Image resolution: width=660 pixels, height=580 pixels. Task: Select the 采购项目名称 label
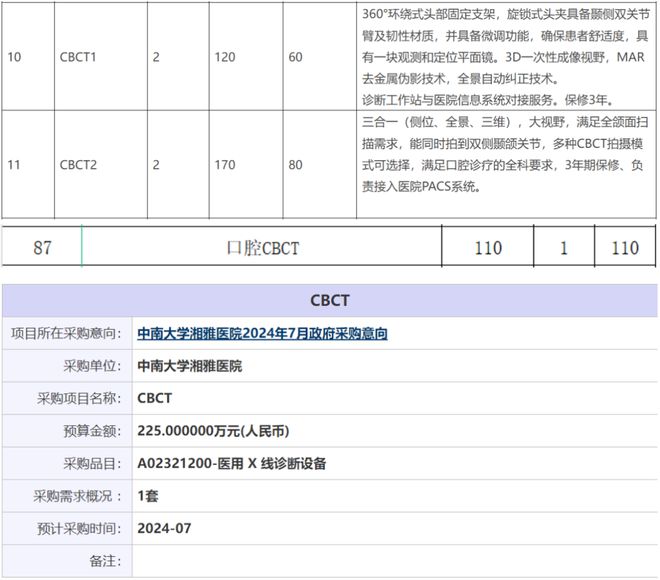(x=79, y=398)
